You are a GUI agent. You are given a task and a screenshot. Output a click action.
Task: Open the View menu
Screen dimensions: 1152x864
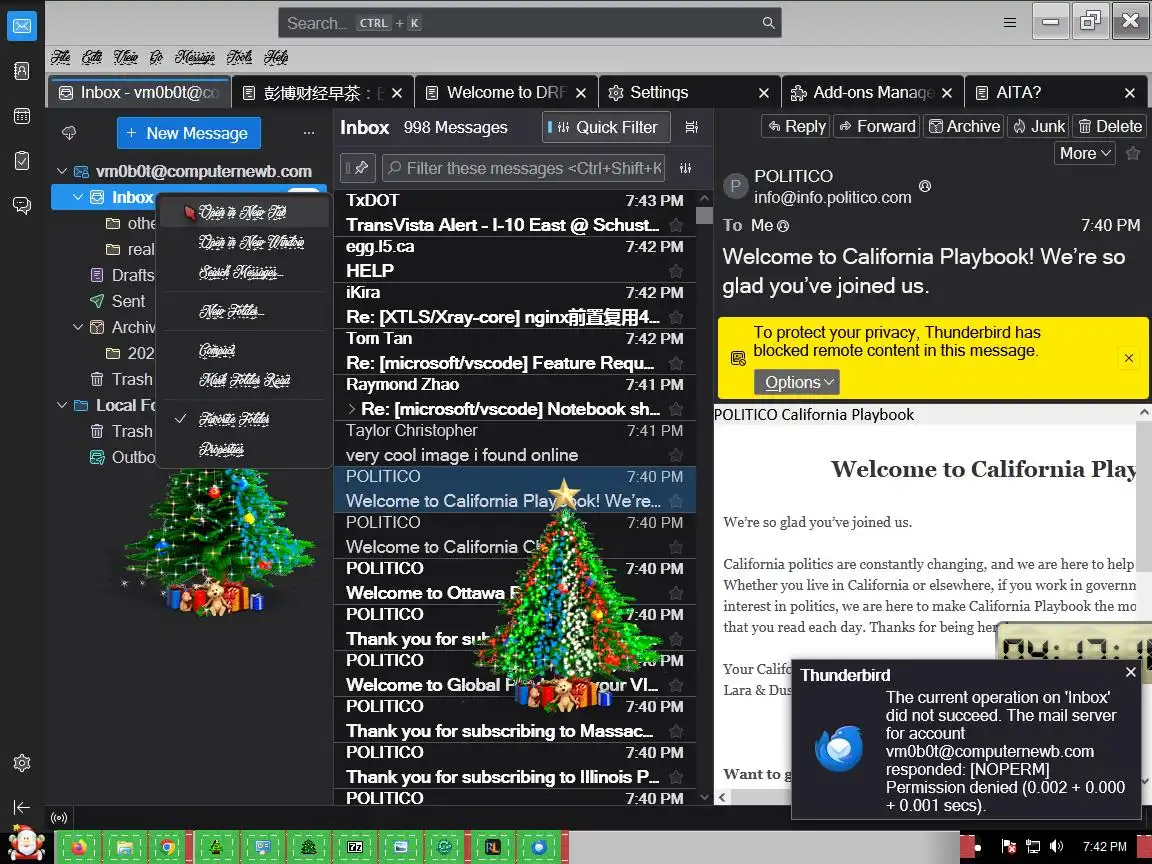click(x=125, y=57)
